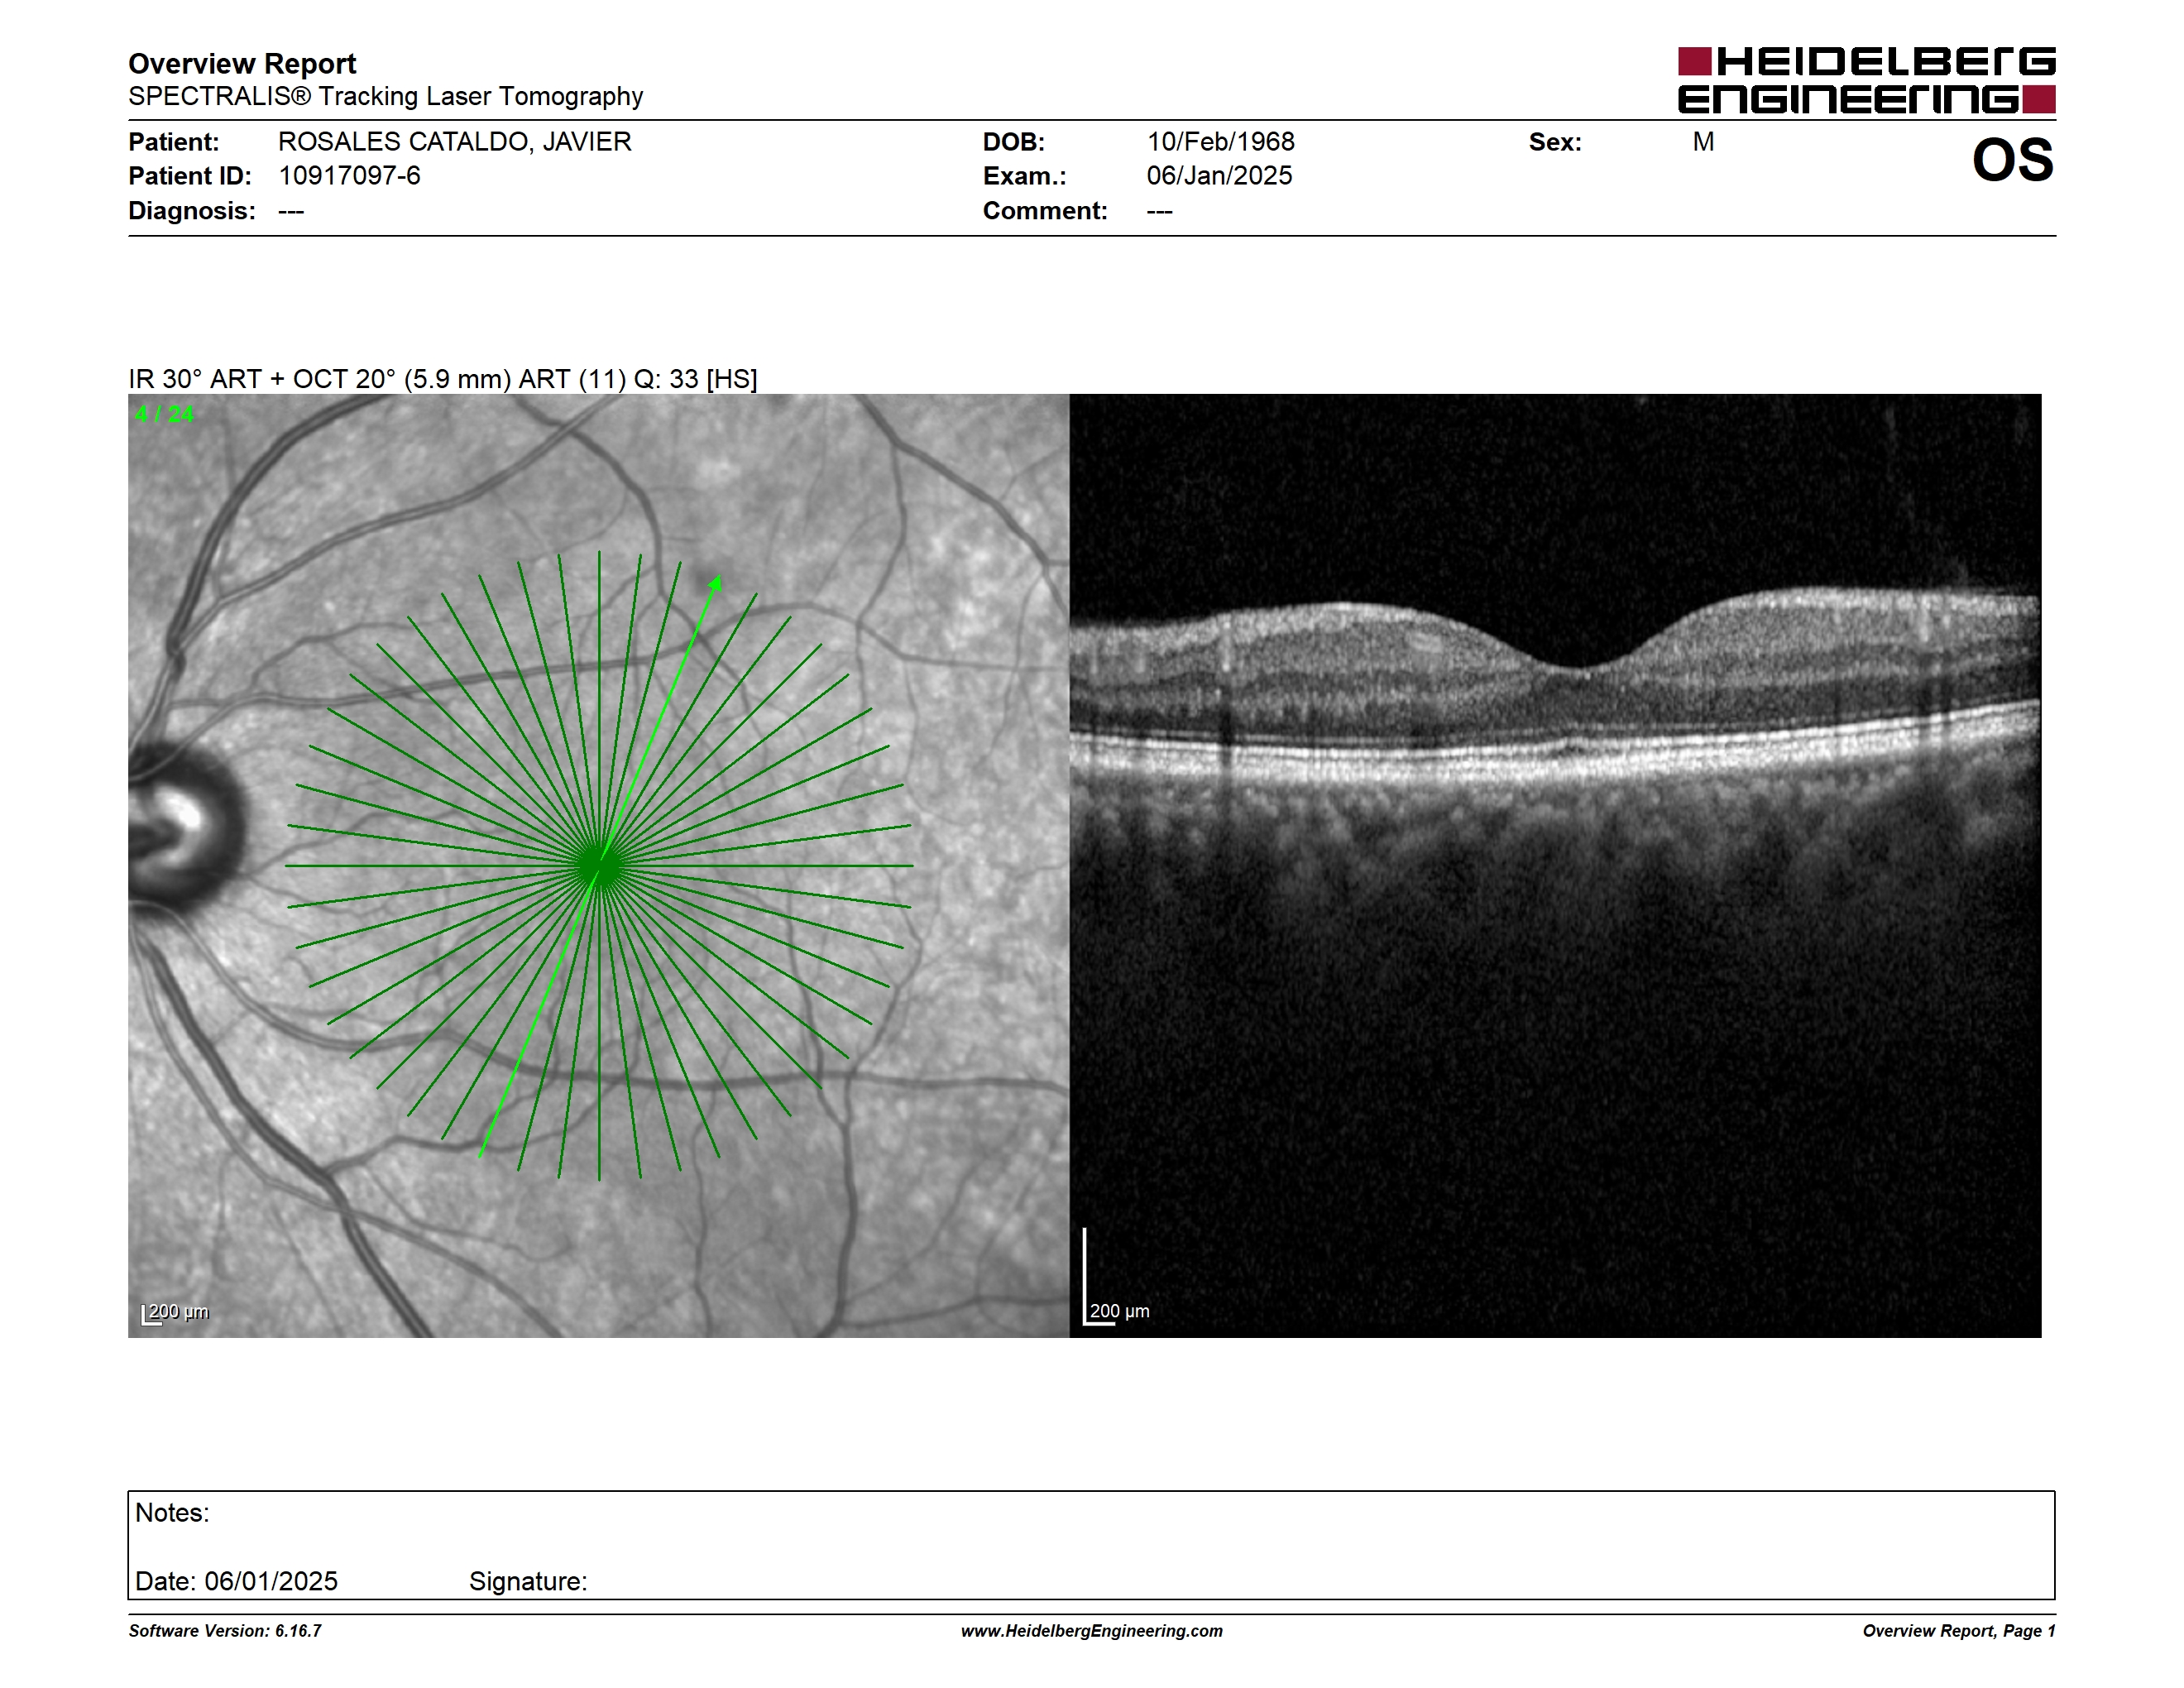The height and width of the screenshot is (1688, 2184).
Task: Click the IR 30° ART scan info caption
Action: [x=443, y=379]
